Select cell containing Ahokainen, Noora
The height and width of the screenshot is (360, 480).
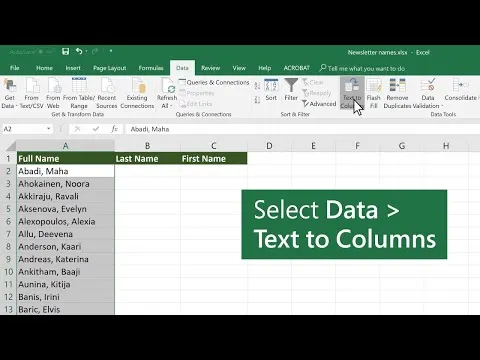65,184
